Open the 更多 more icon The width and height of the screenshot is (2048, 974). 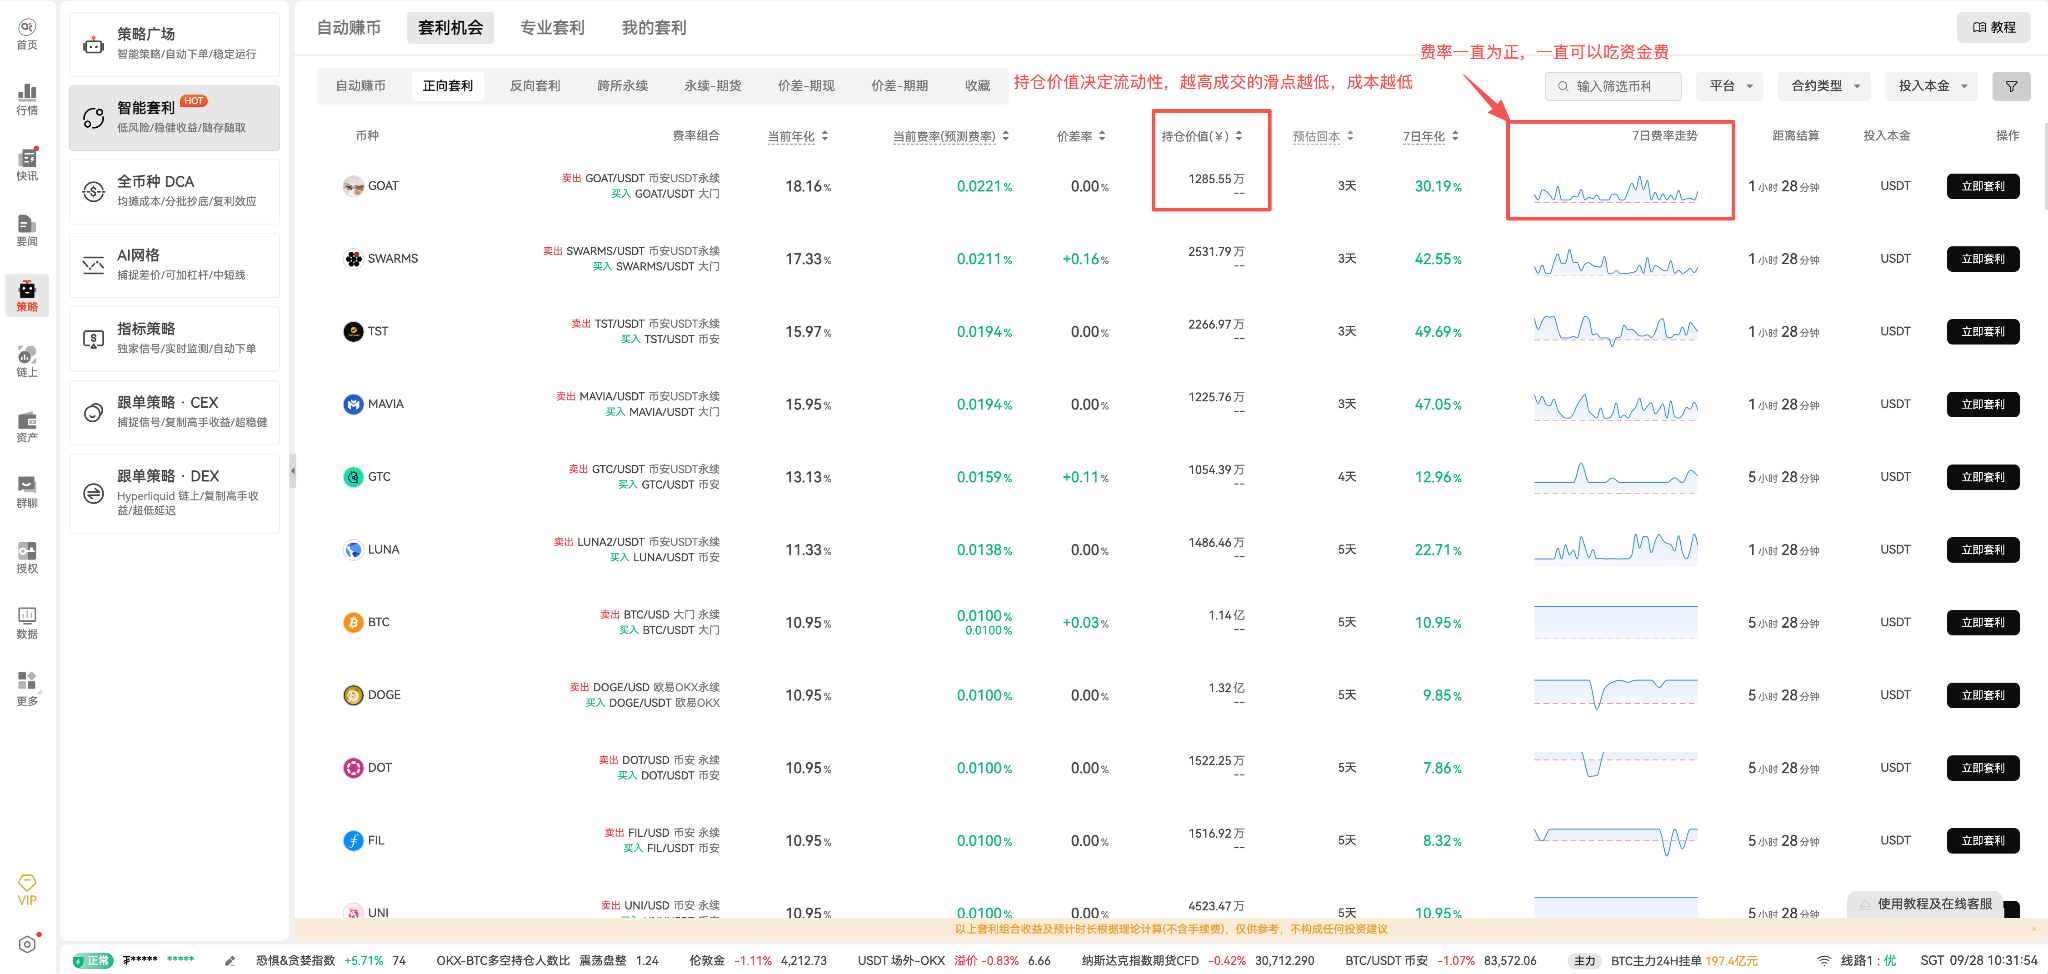click(27, 689)
